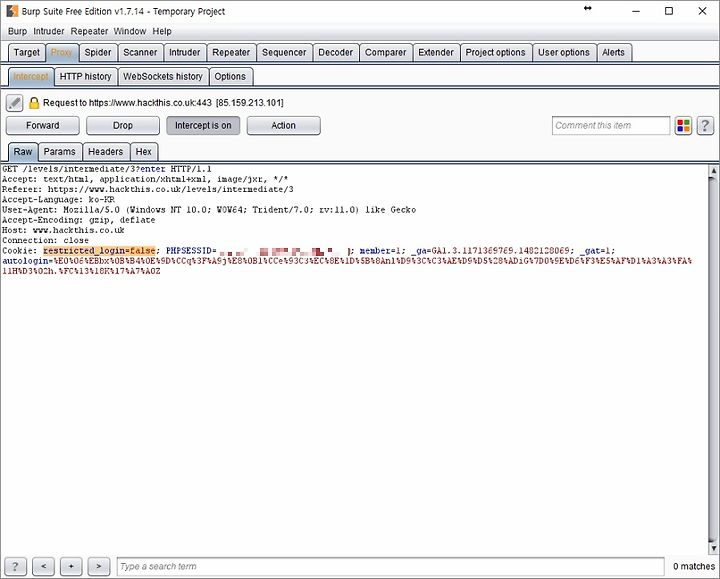Click the search term input field
Screen dimensions: 720x579
click(390, 566)
